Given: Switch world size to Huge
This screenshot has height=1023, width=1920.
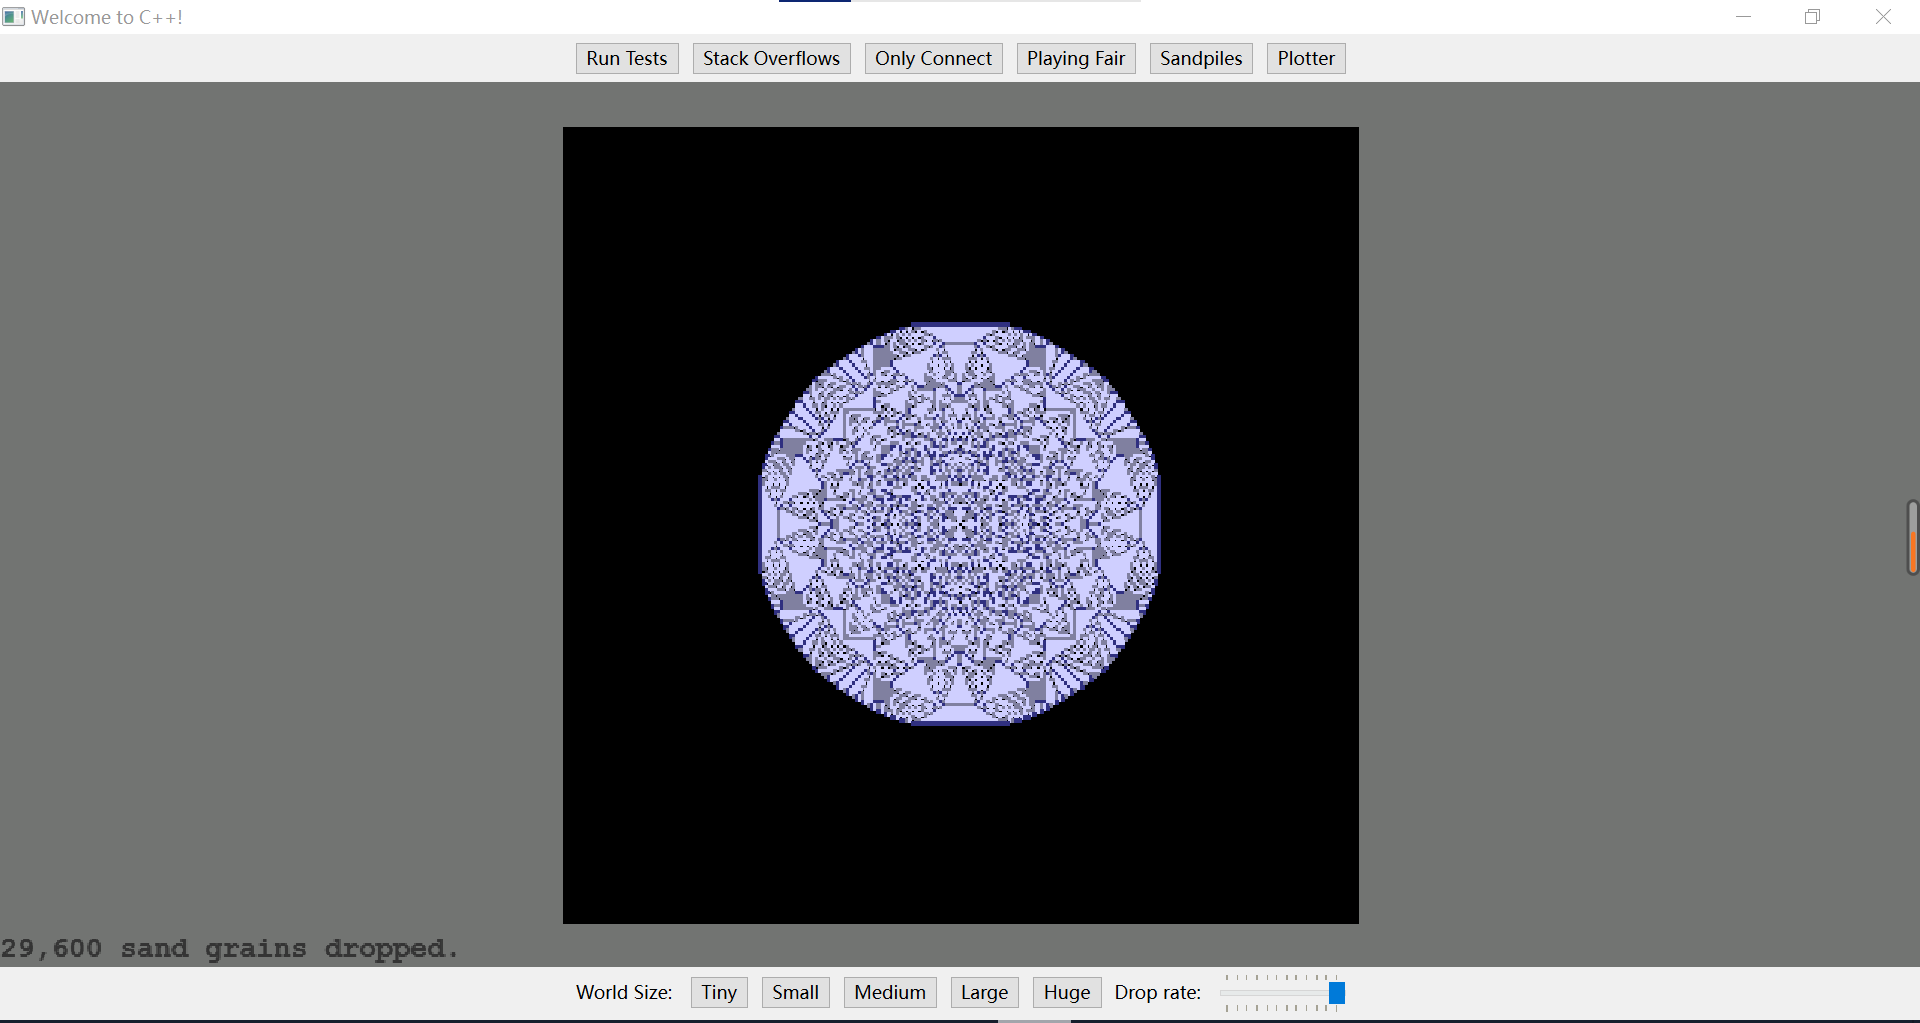Looking at the screenshot, I should [1067, 992].
